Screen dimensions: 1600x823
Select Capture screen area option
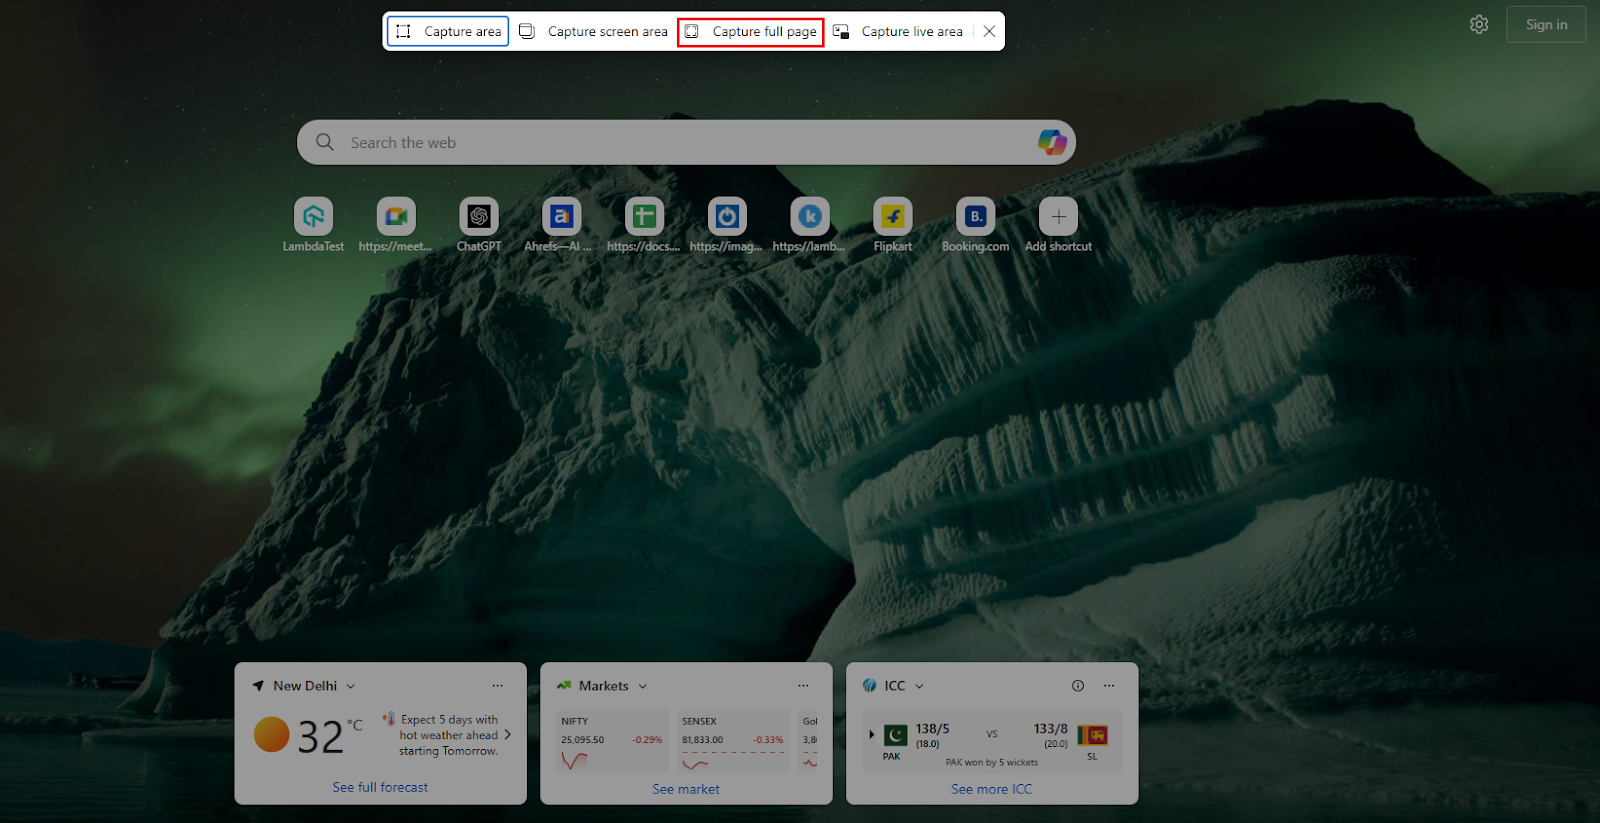coord(594,32)
